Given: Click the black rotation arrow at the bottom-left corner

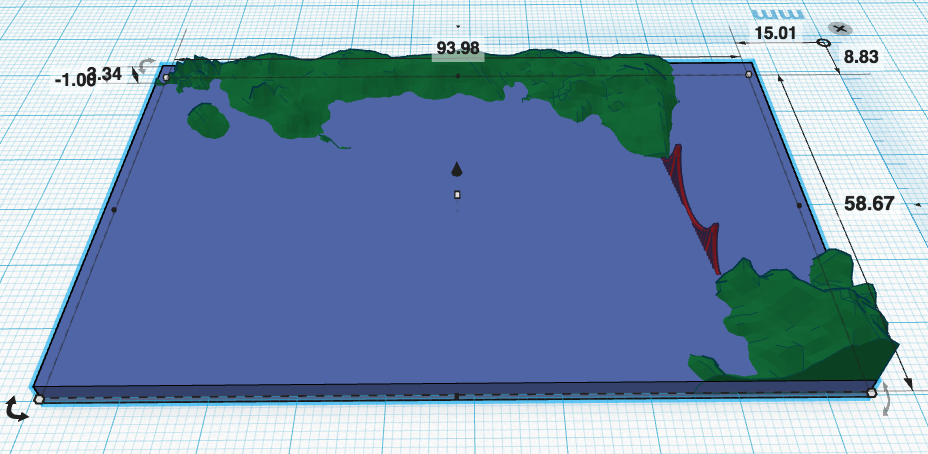Looking at the screenshot, I should (16, 408).
